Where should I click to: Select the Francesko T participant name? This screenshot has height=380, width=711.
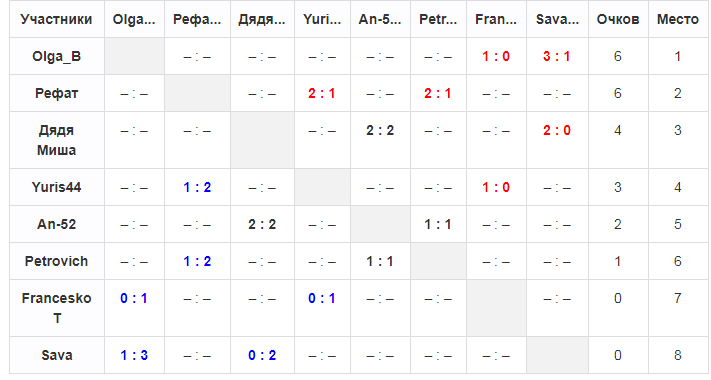pyautogui.click(x=56, y=308)
